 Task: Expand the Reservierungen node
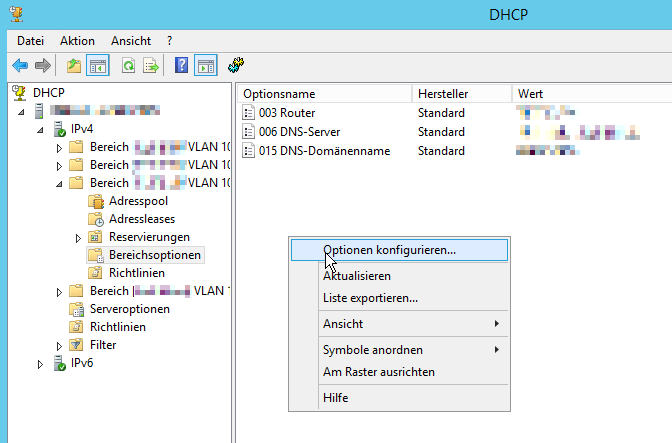pyautogui.click(x=78, y=238)
